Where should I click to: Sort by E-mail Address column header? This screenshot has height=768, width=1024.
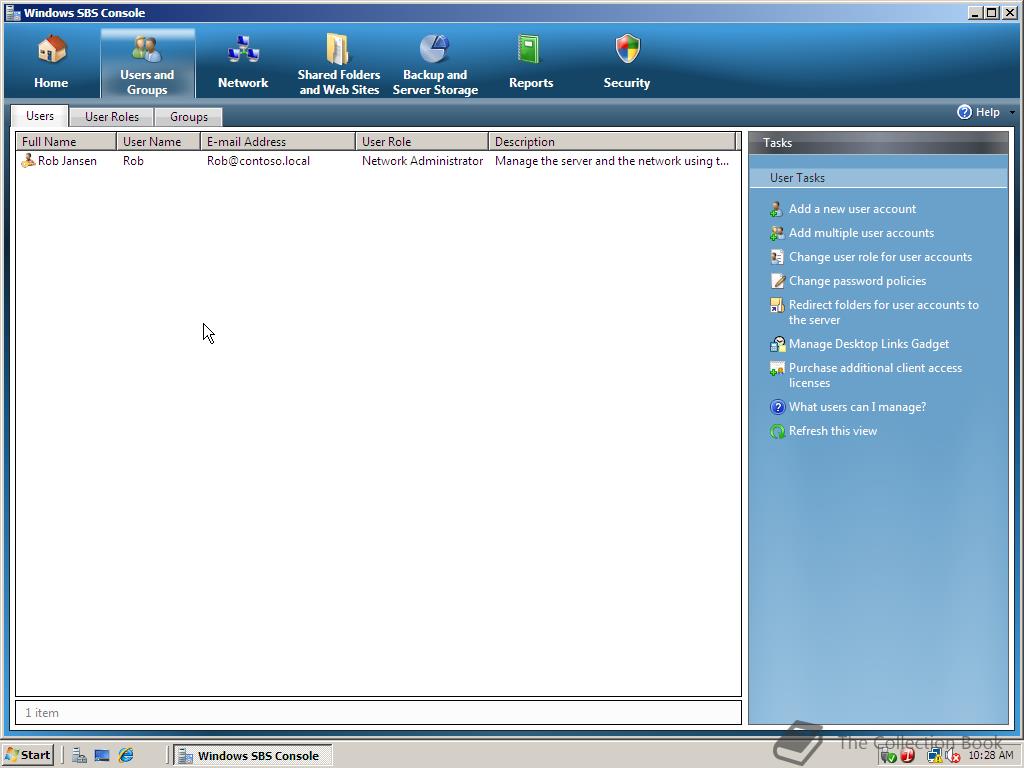pos(278,142)
